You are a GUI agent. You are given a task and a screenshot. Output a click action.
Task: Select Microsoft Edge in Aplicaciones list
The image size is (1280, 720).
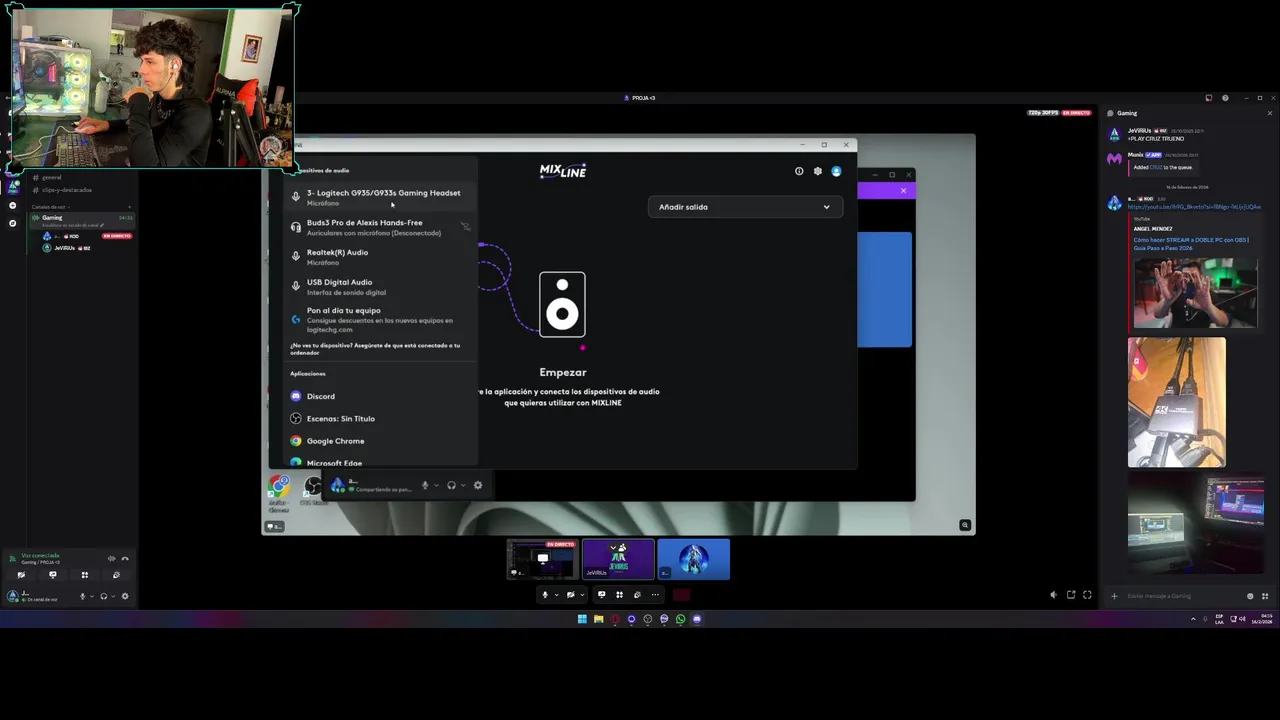click(379, 462)
